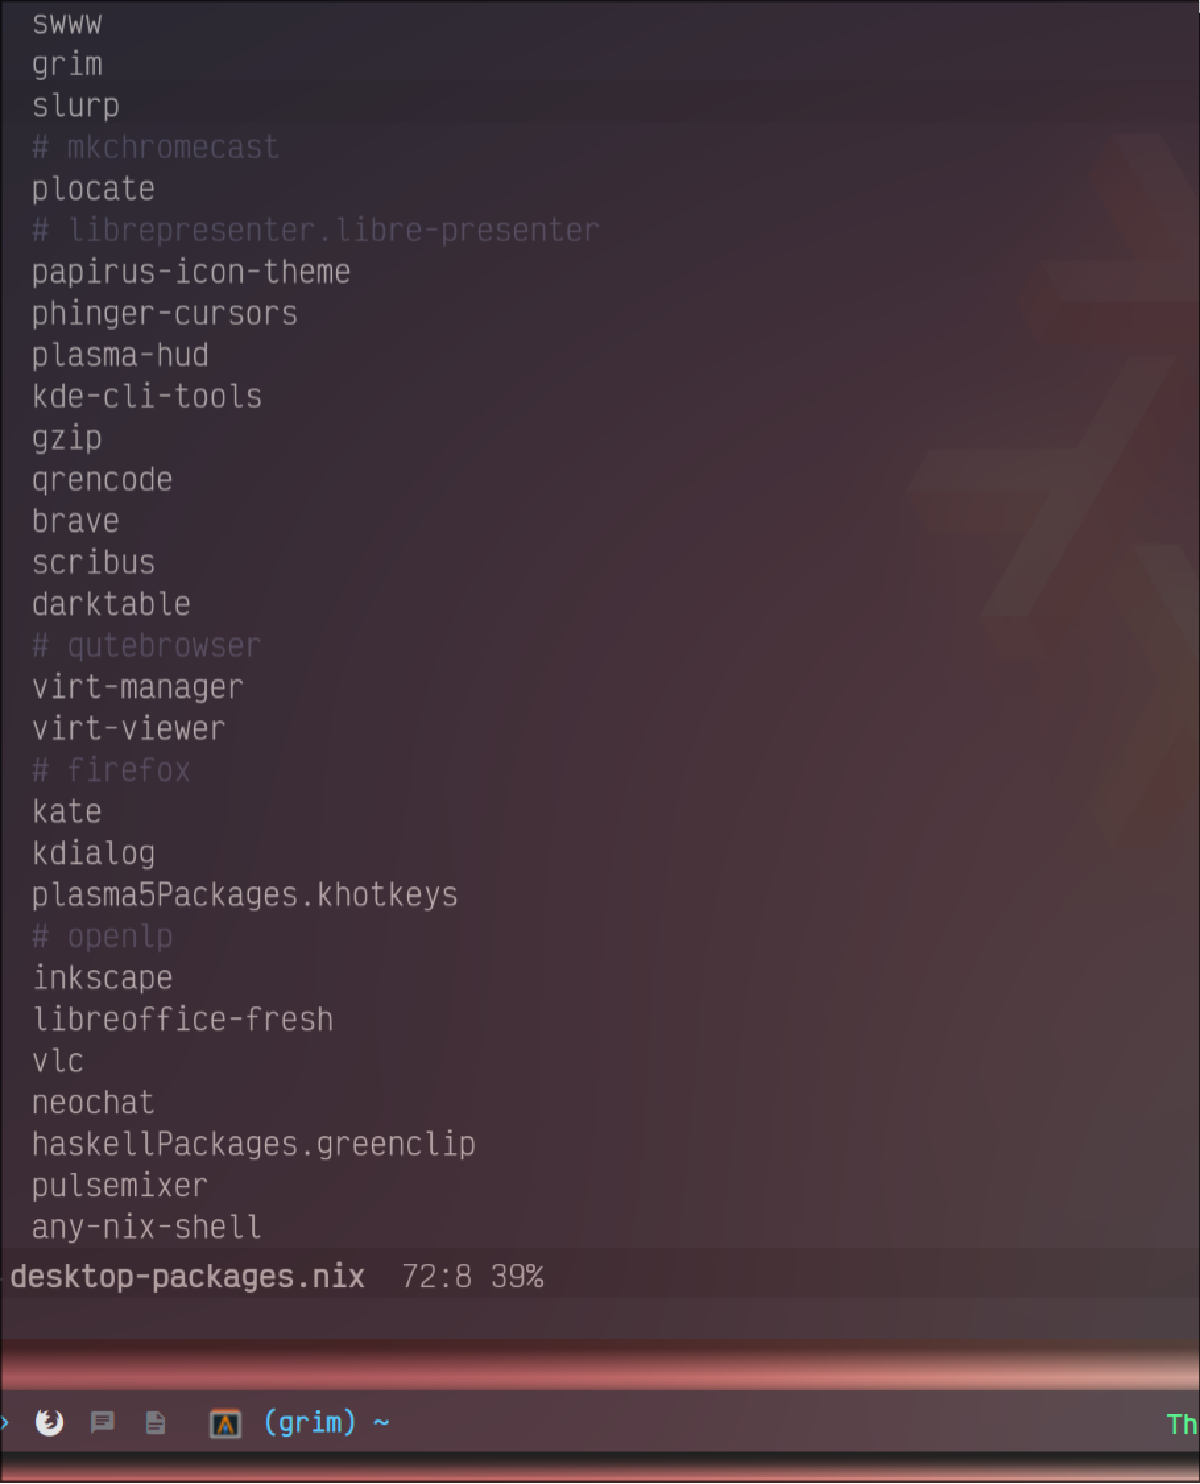
Task: Click the virt-manager package line
Action: point(138,687)
